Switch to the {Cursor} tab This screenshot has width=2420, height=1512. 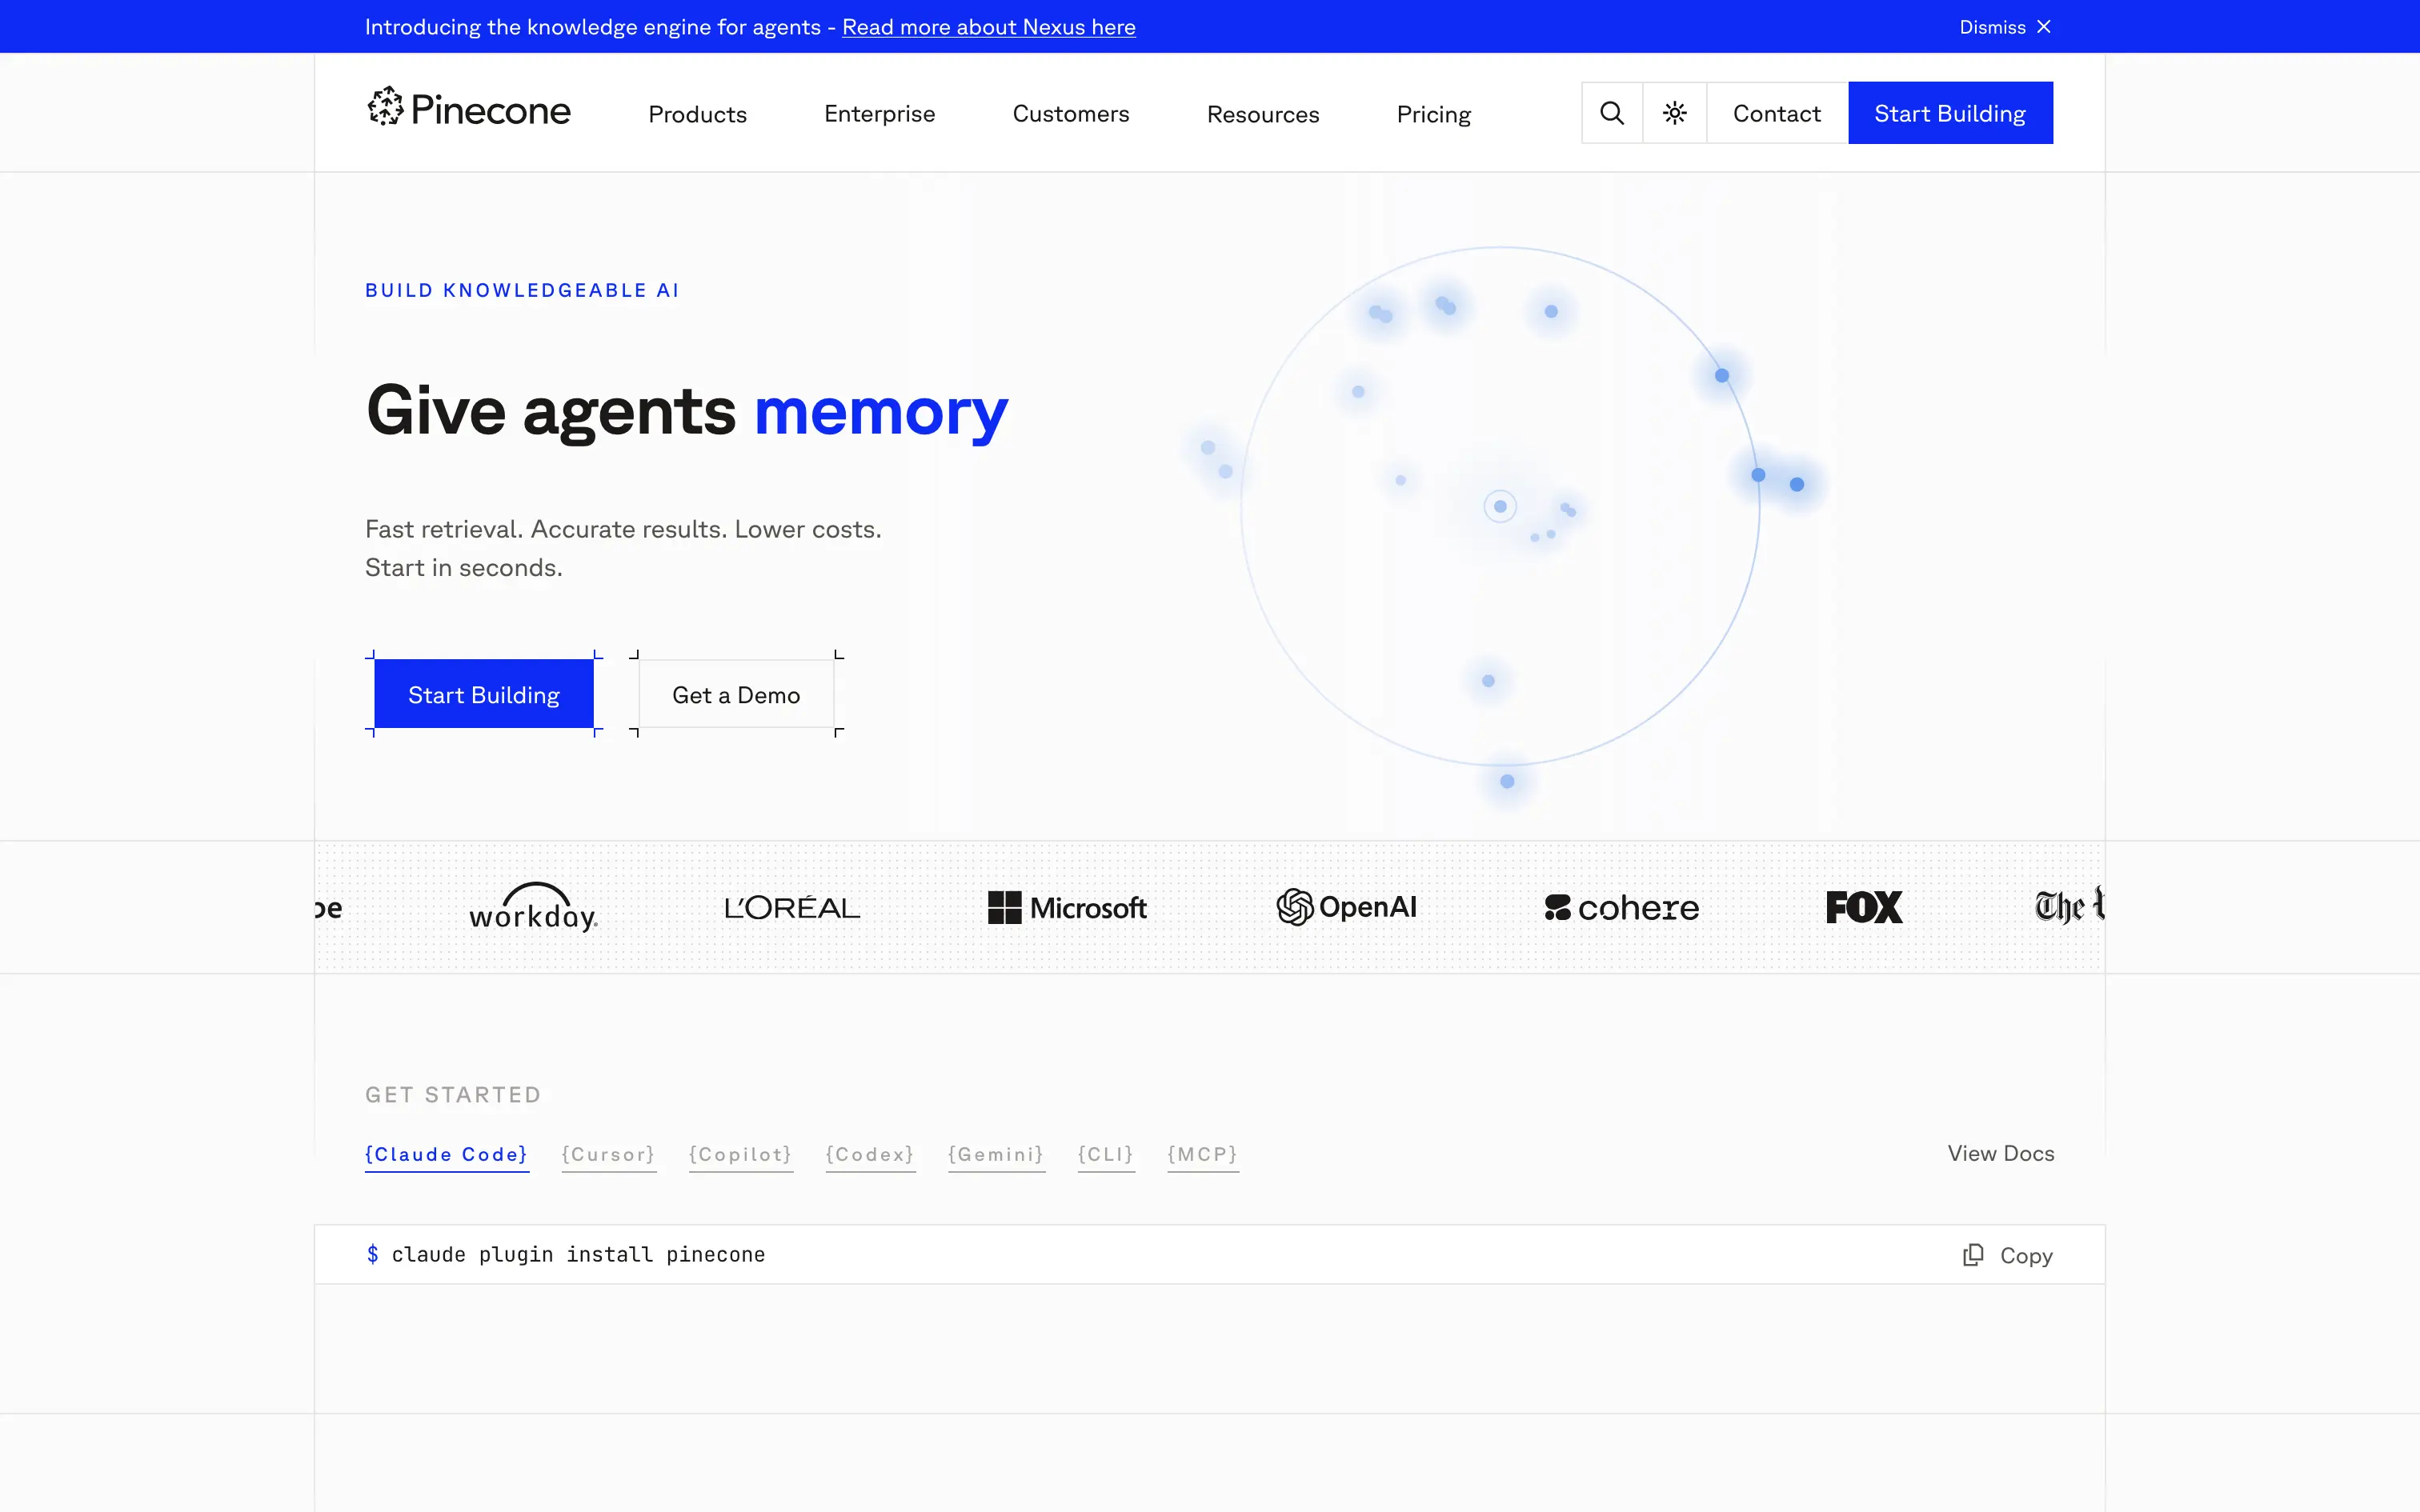609,1155
